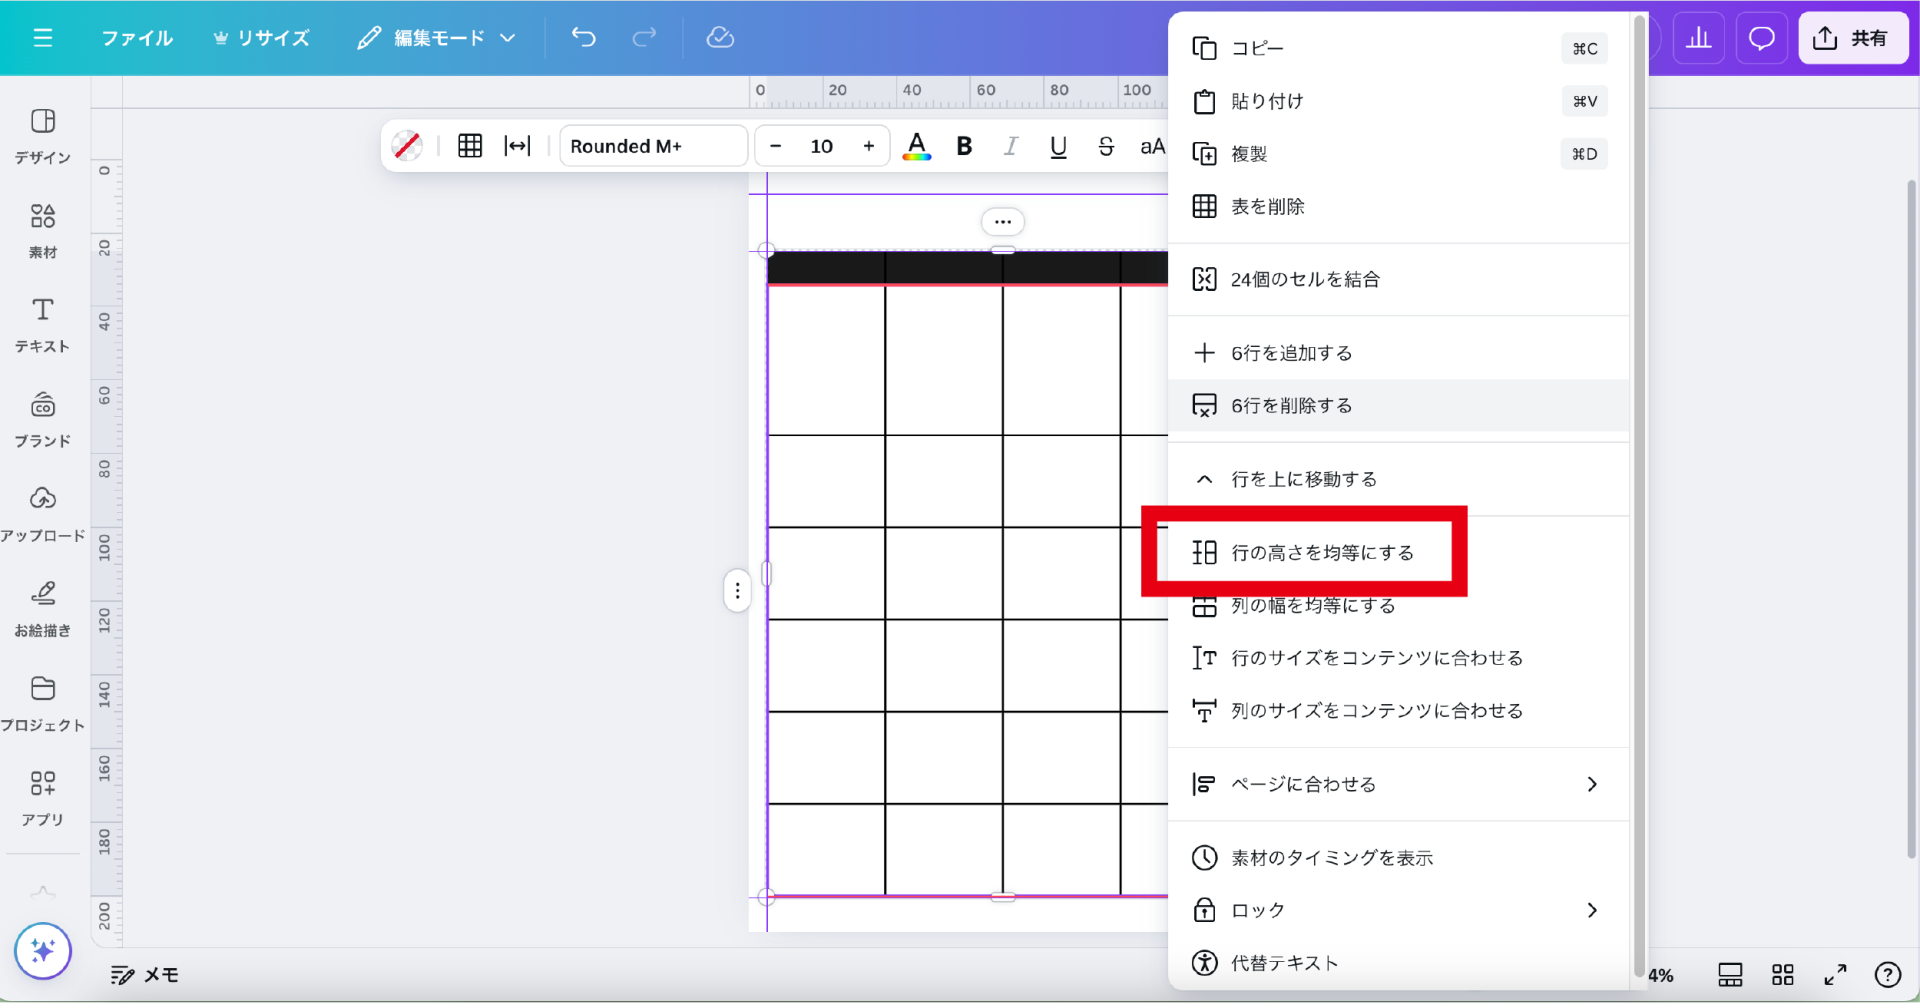Open the 編集モード mode dropdown
Image resolution: width=1920 pixels, height=1008 pixels.
point(437,38)
